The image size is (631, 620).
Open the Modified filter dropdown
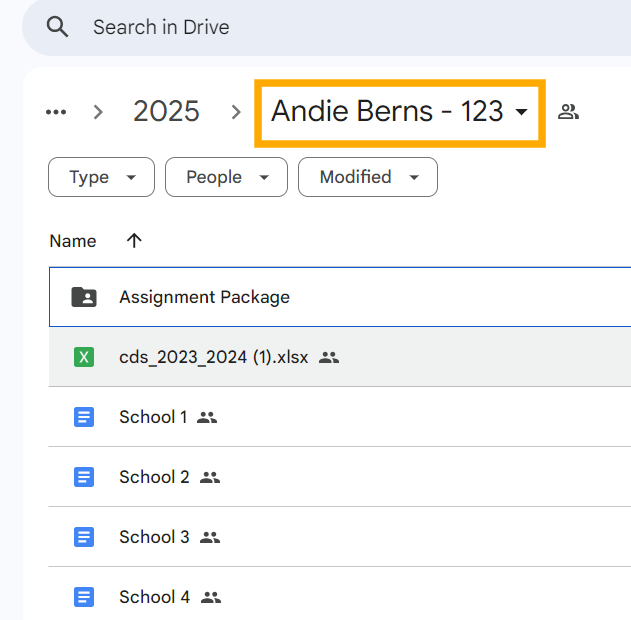tap(368, 177)
